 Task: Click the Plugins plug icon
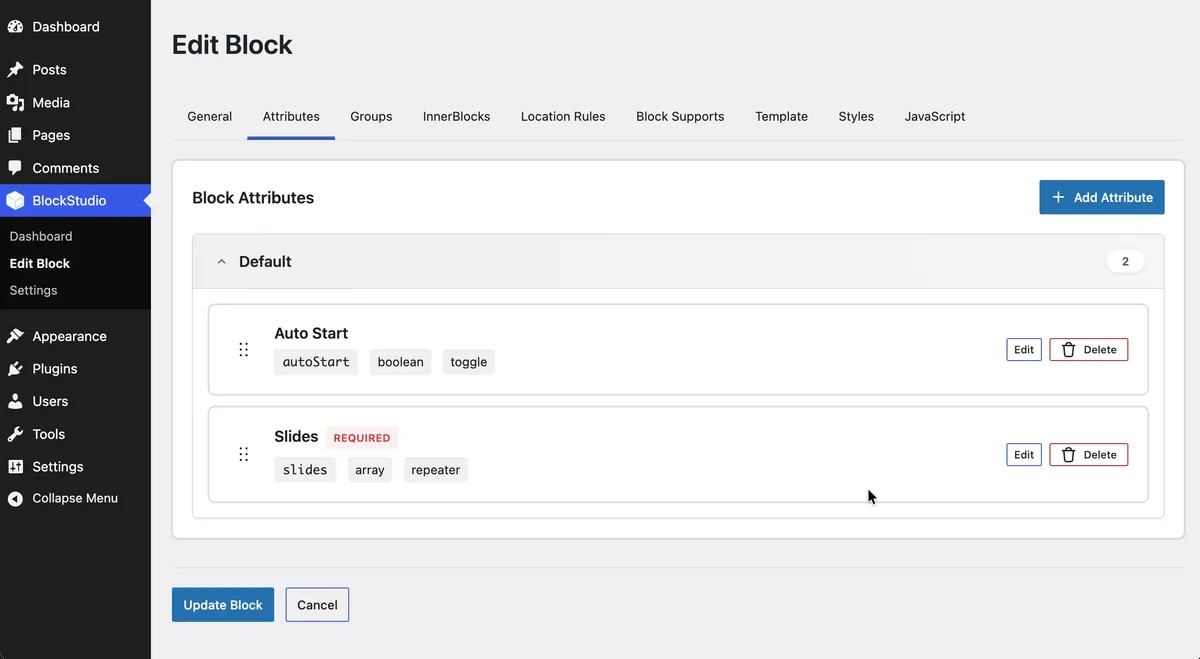15,369
